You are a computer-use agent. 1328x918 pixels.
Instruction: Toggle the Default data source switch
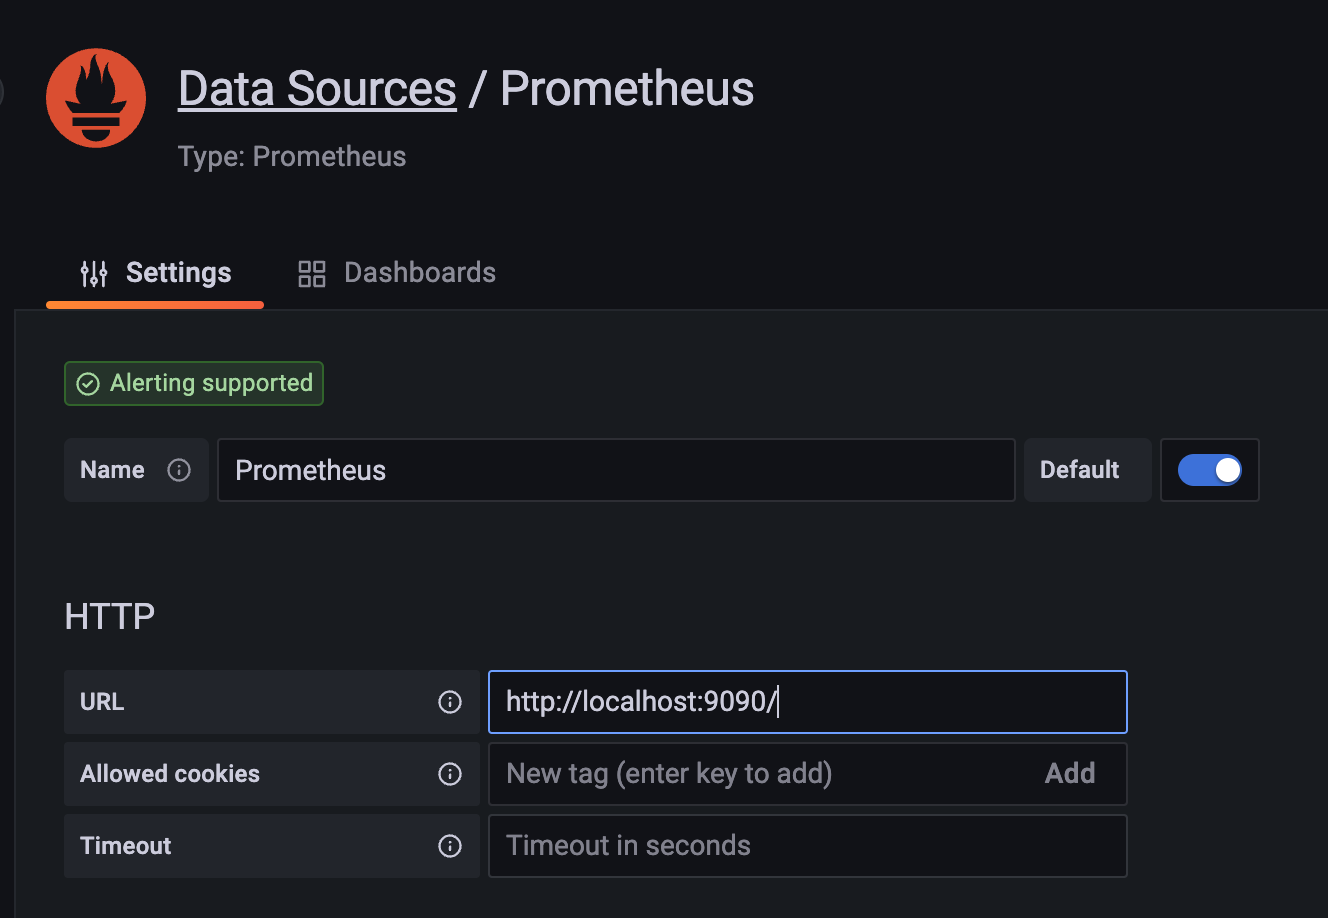[x=1209, y=470]
